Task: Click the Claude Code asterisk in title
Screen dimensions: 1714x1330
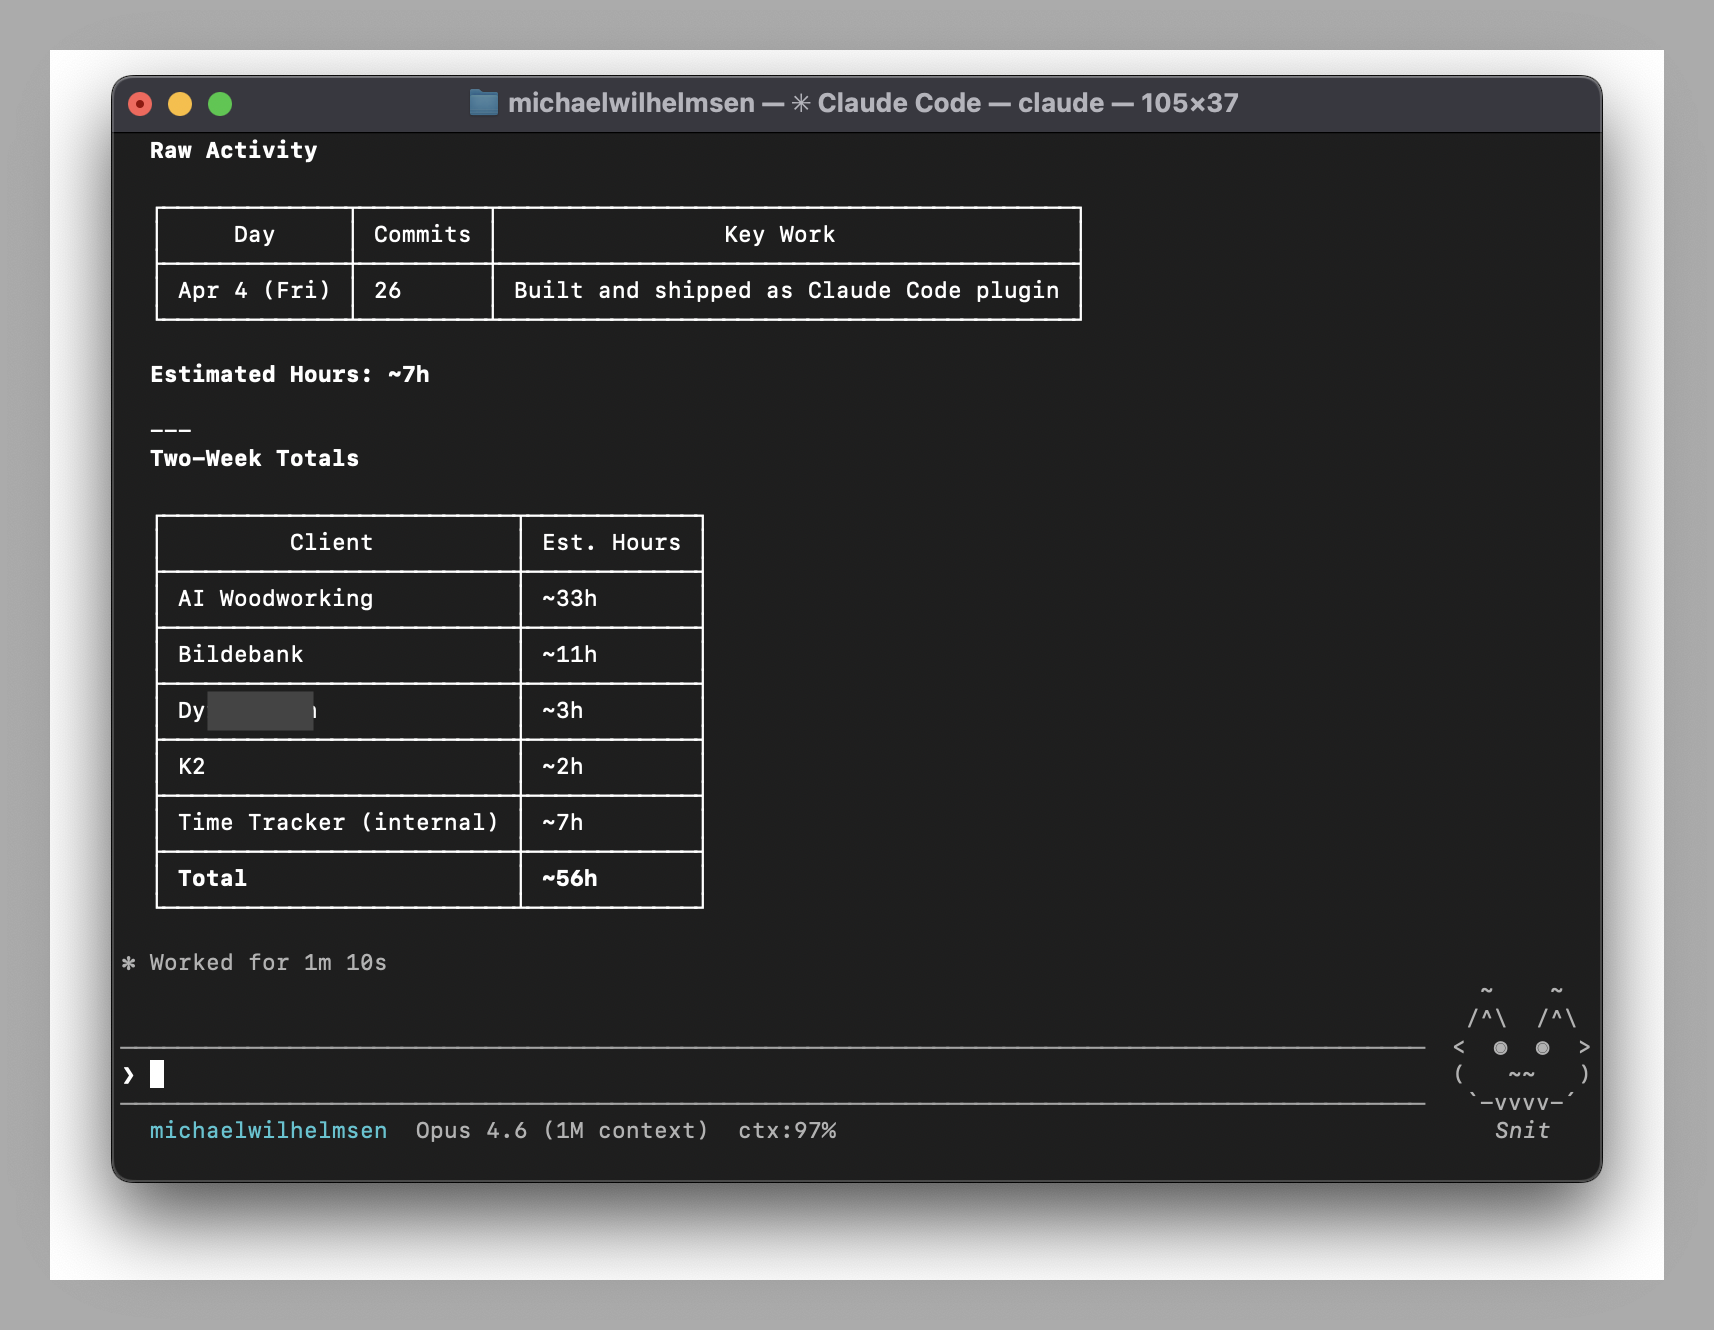Action: click(x=801, y=103)
